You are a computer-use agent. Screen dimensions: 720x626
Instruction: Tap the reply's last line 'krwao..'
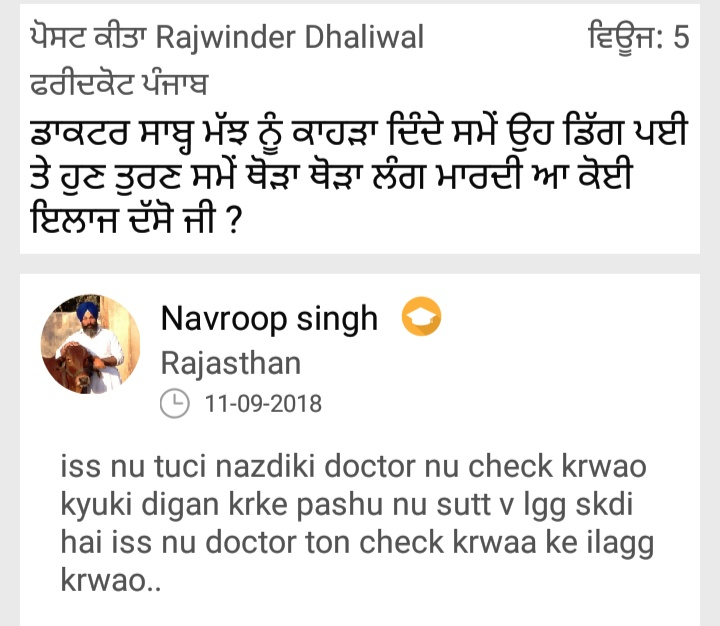111,580
